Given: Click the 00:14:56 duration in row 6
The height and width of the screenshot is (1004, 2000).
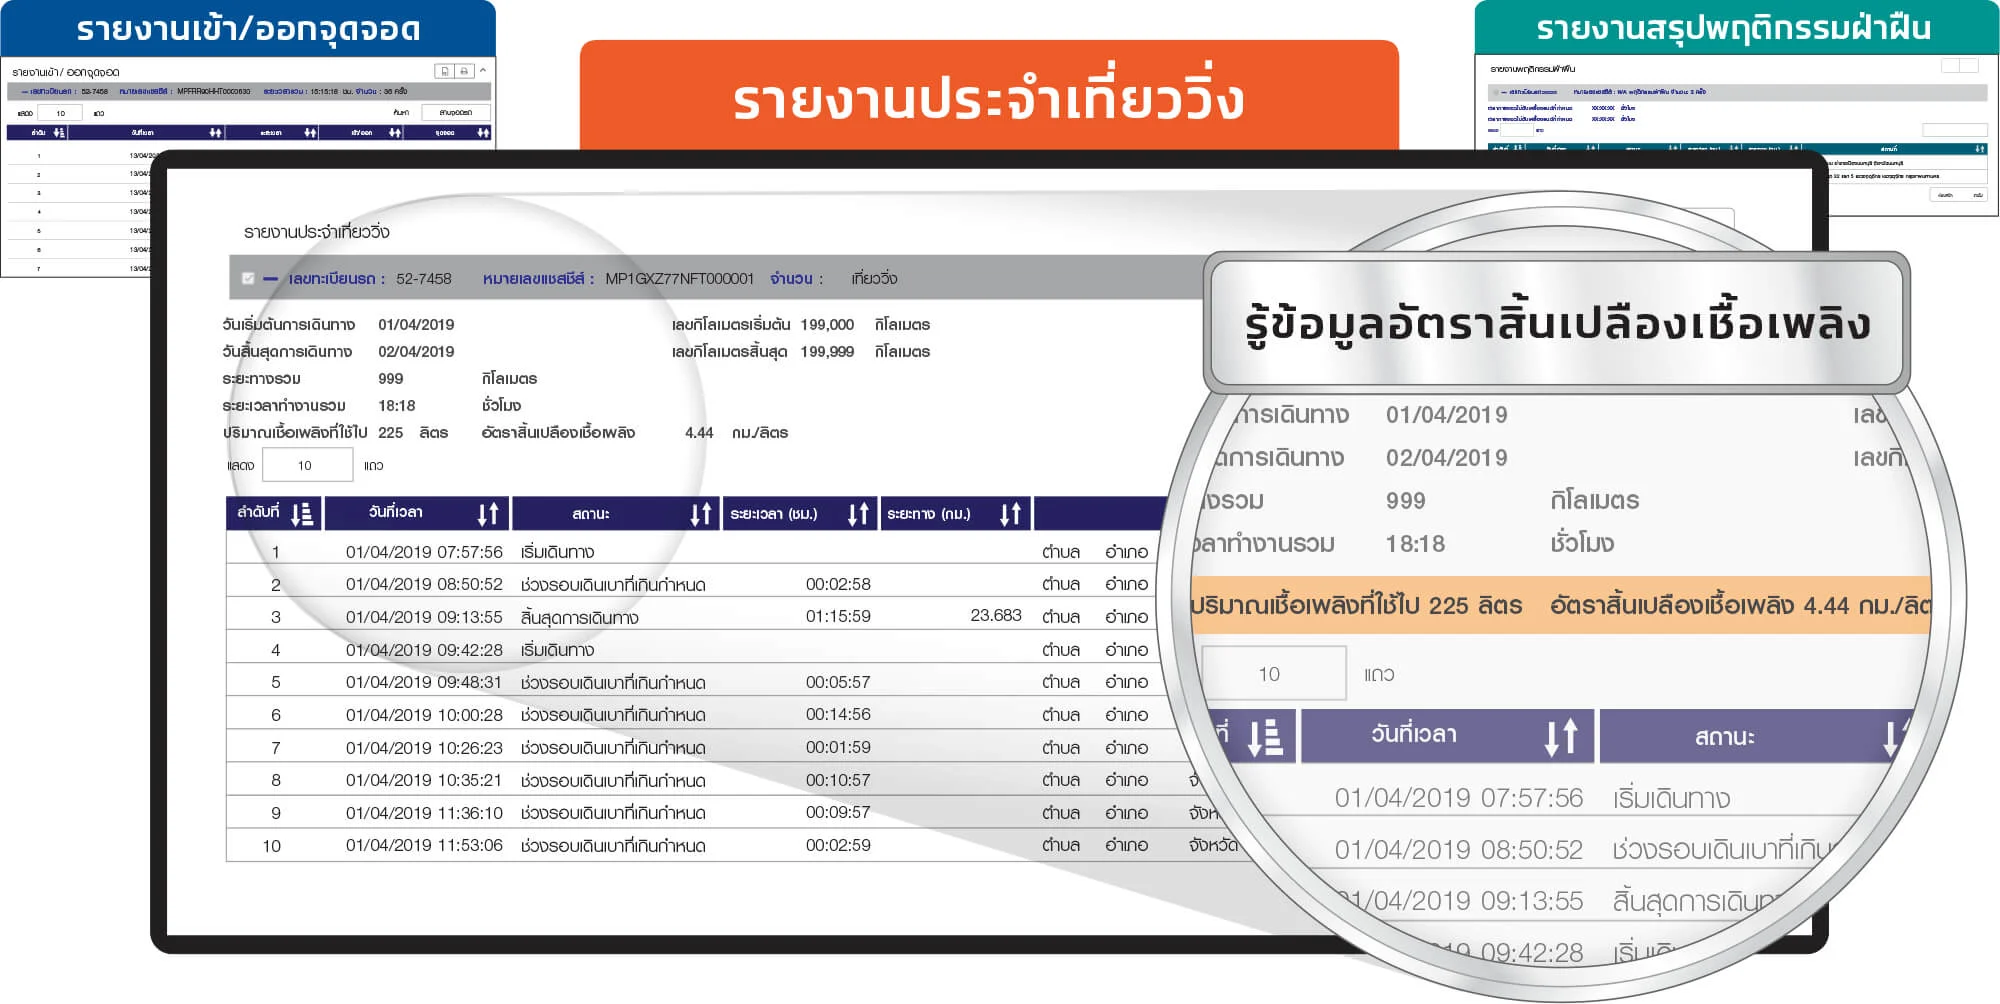Looking at the screenshot, I should (838, 715).
